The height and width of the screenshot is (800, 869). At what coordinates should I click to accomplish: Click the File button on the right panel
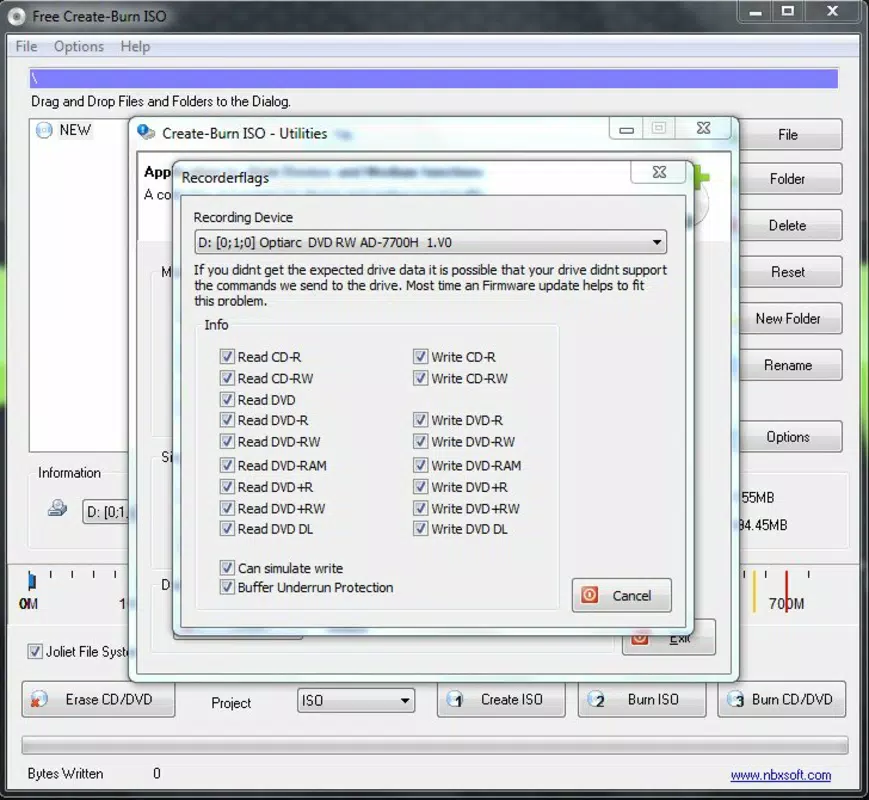click(x=790, y=135)
